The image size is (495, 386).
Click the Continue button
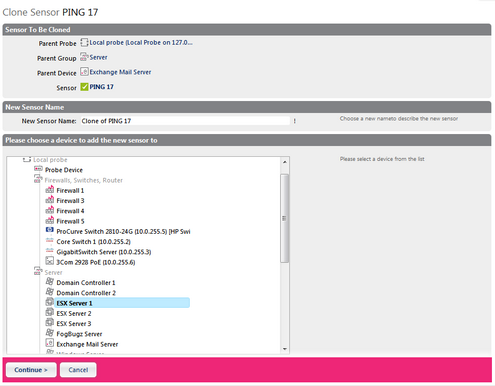[31, 370]
